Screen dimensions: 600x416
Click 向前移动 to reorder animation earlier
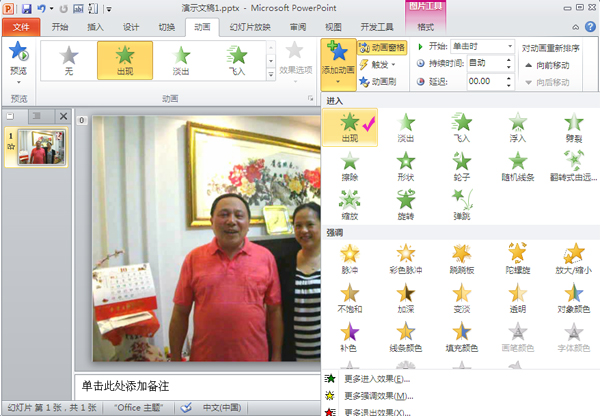point(547,65)
